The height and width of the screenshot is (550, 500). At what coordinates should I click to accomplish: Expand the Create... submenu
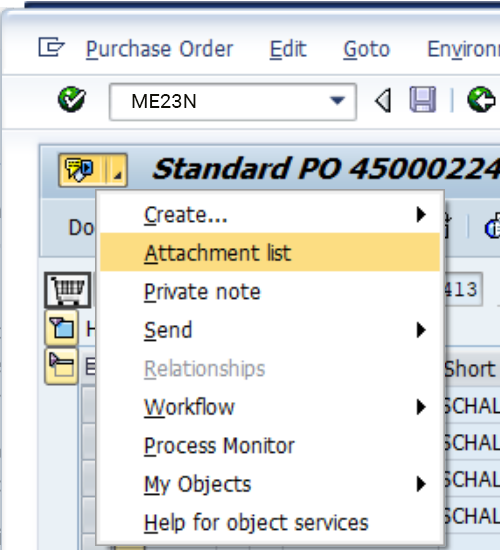pos(270,214)
